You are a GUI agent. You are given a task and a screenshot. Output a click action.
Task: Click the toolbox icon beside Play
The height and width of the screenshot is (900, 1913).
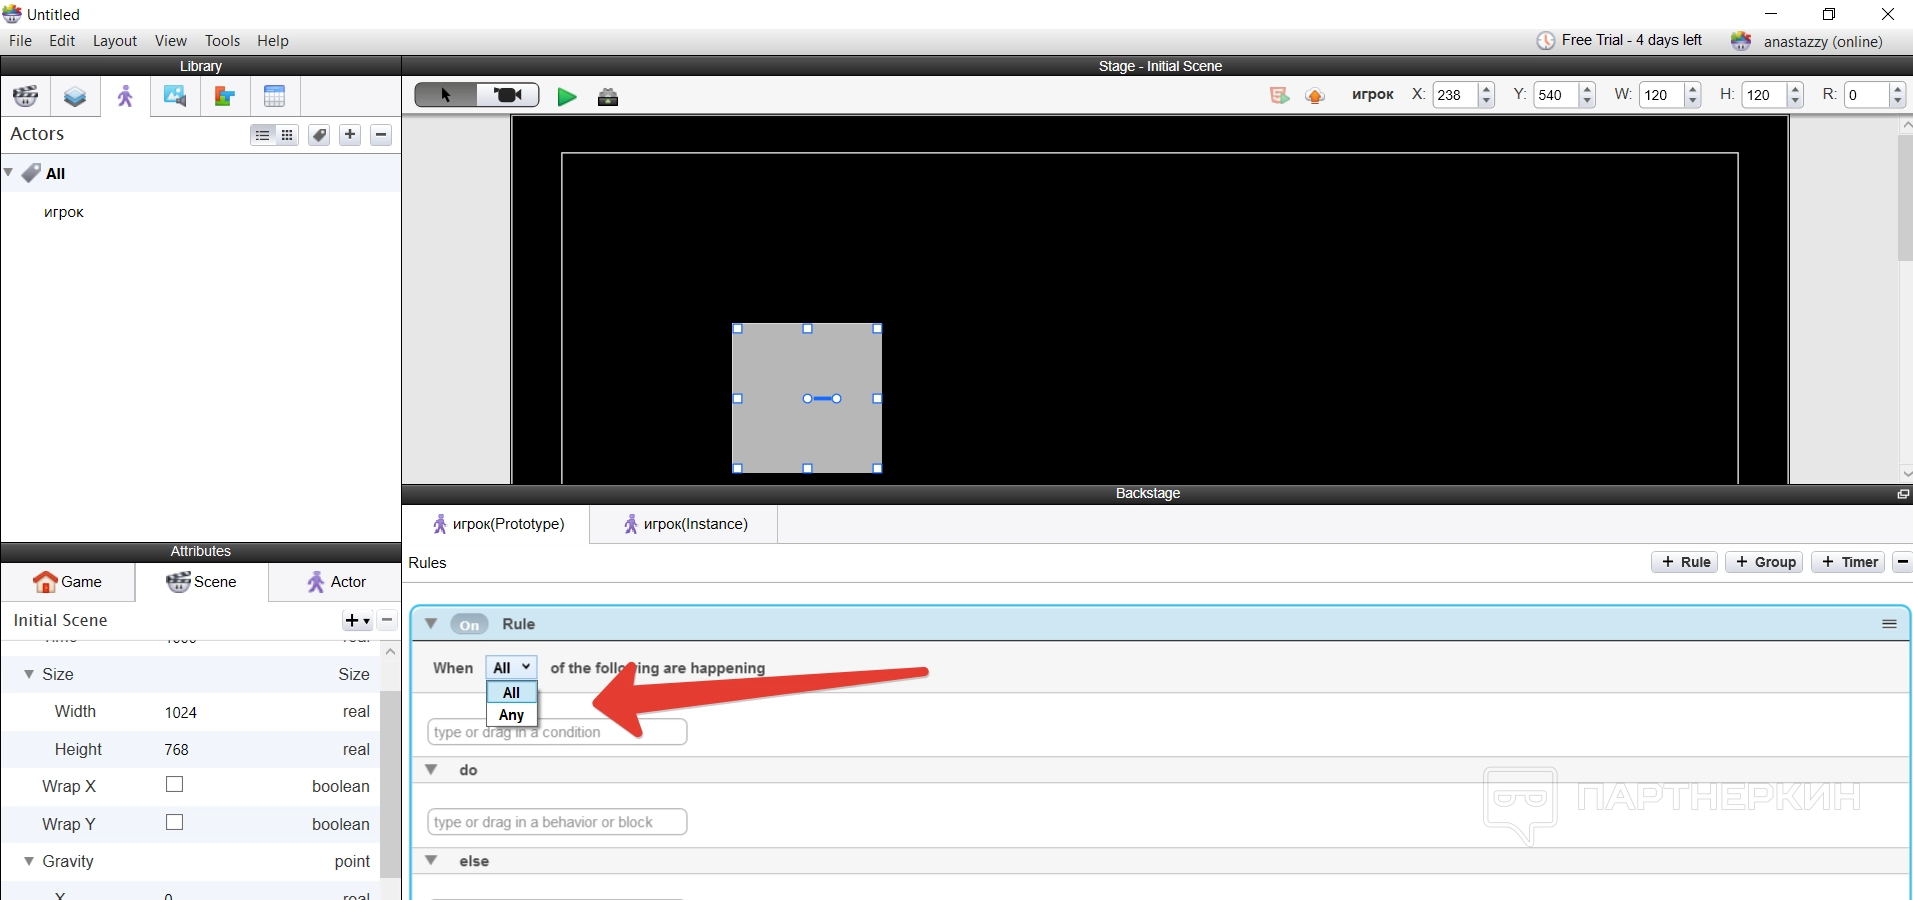(608, 97)
